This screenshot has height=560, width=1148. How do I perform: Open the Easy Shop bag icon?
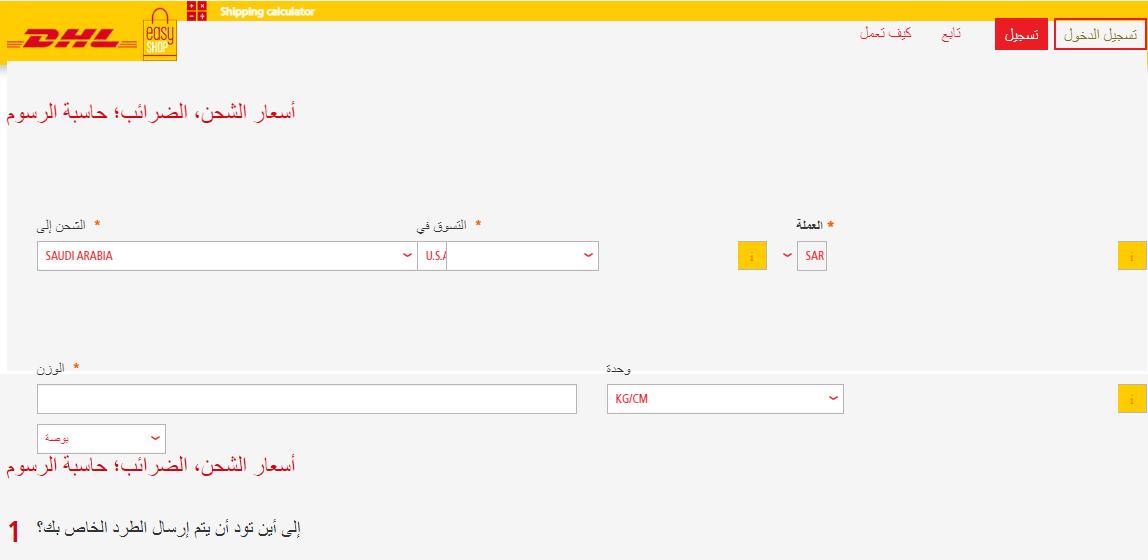160,34
